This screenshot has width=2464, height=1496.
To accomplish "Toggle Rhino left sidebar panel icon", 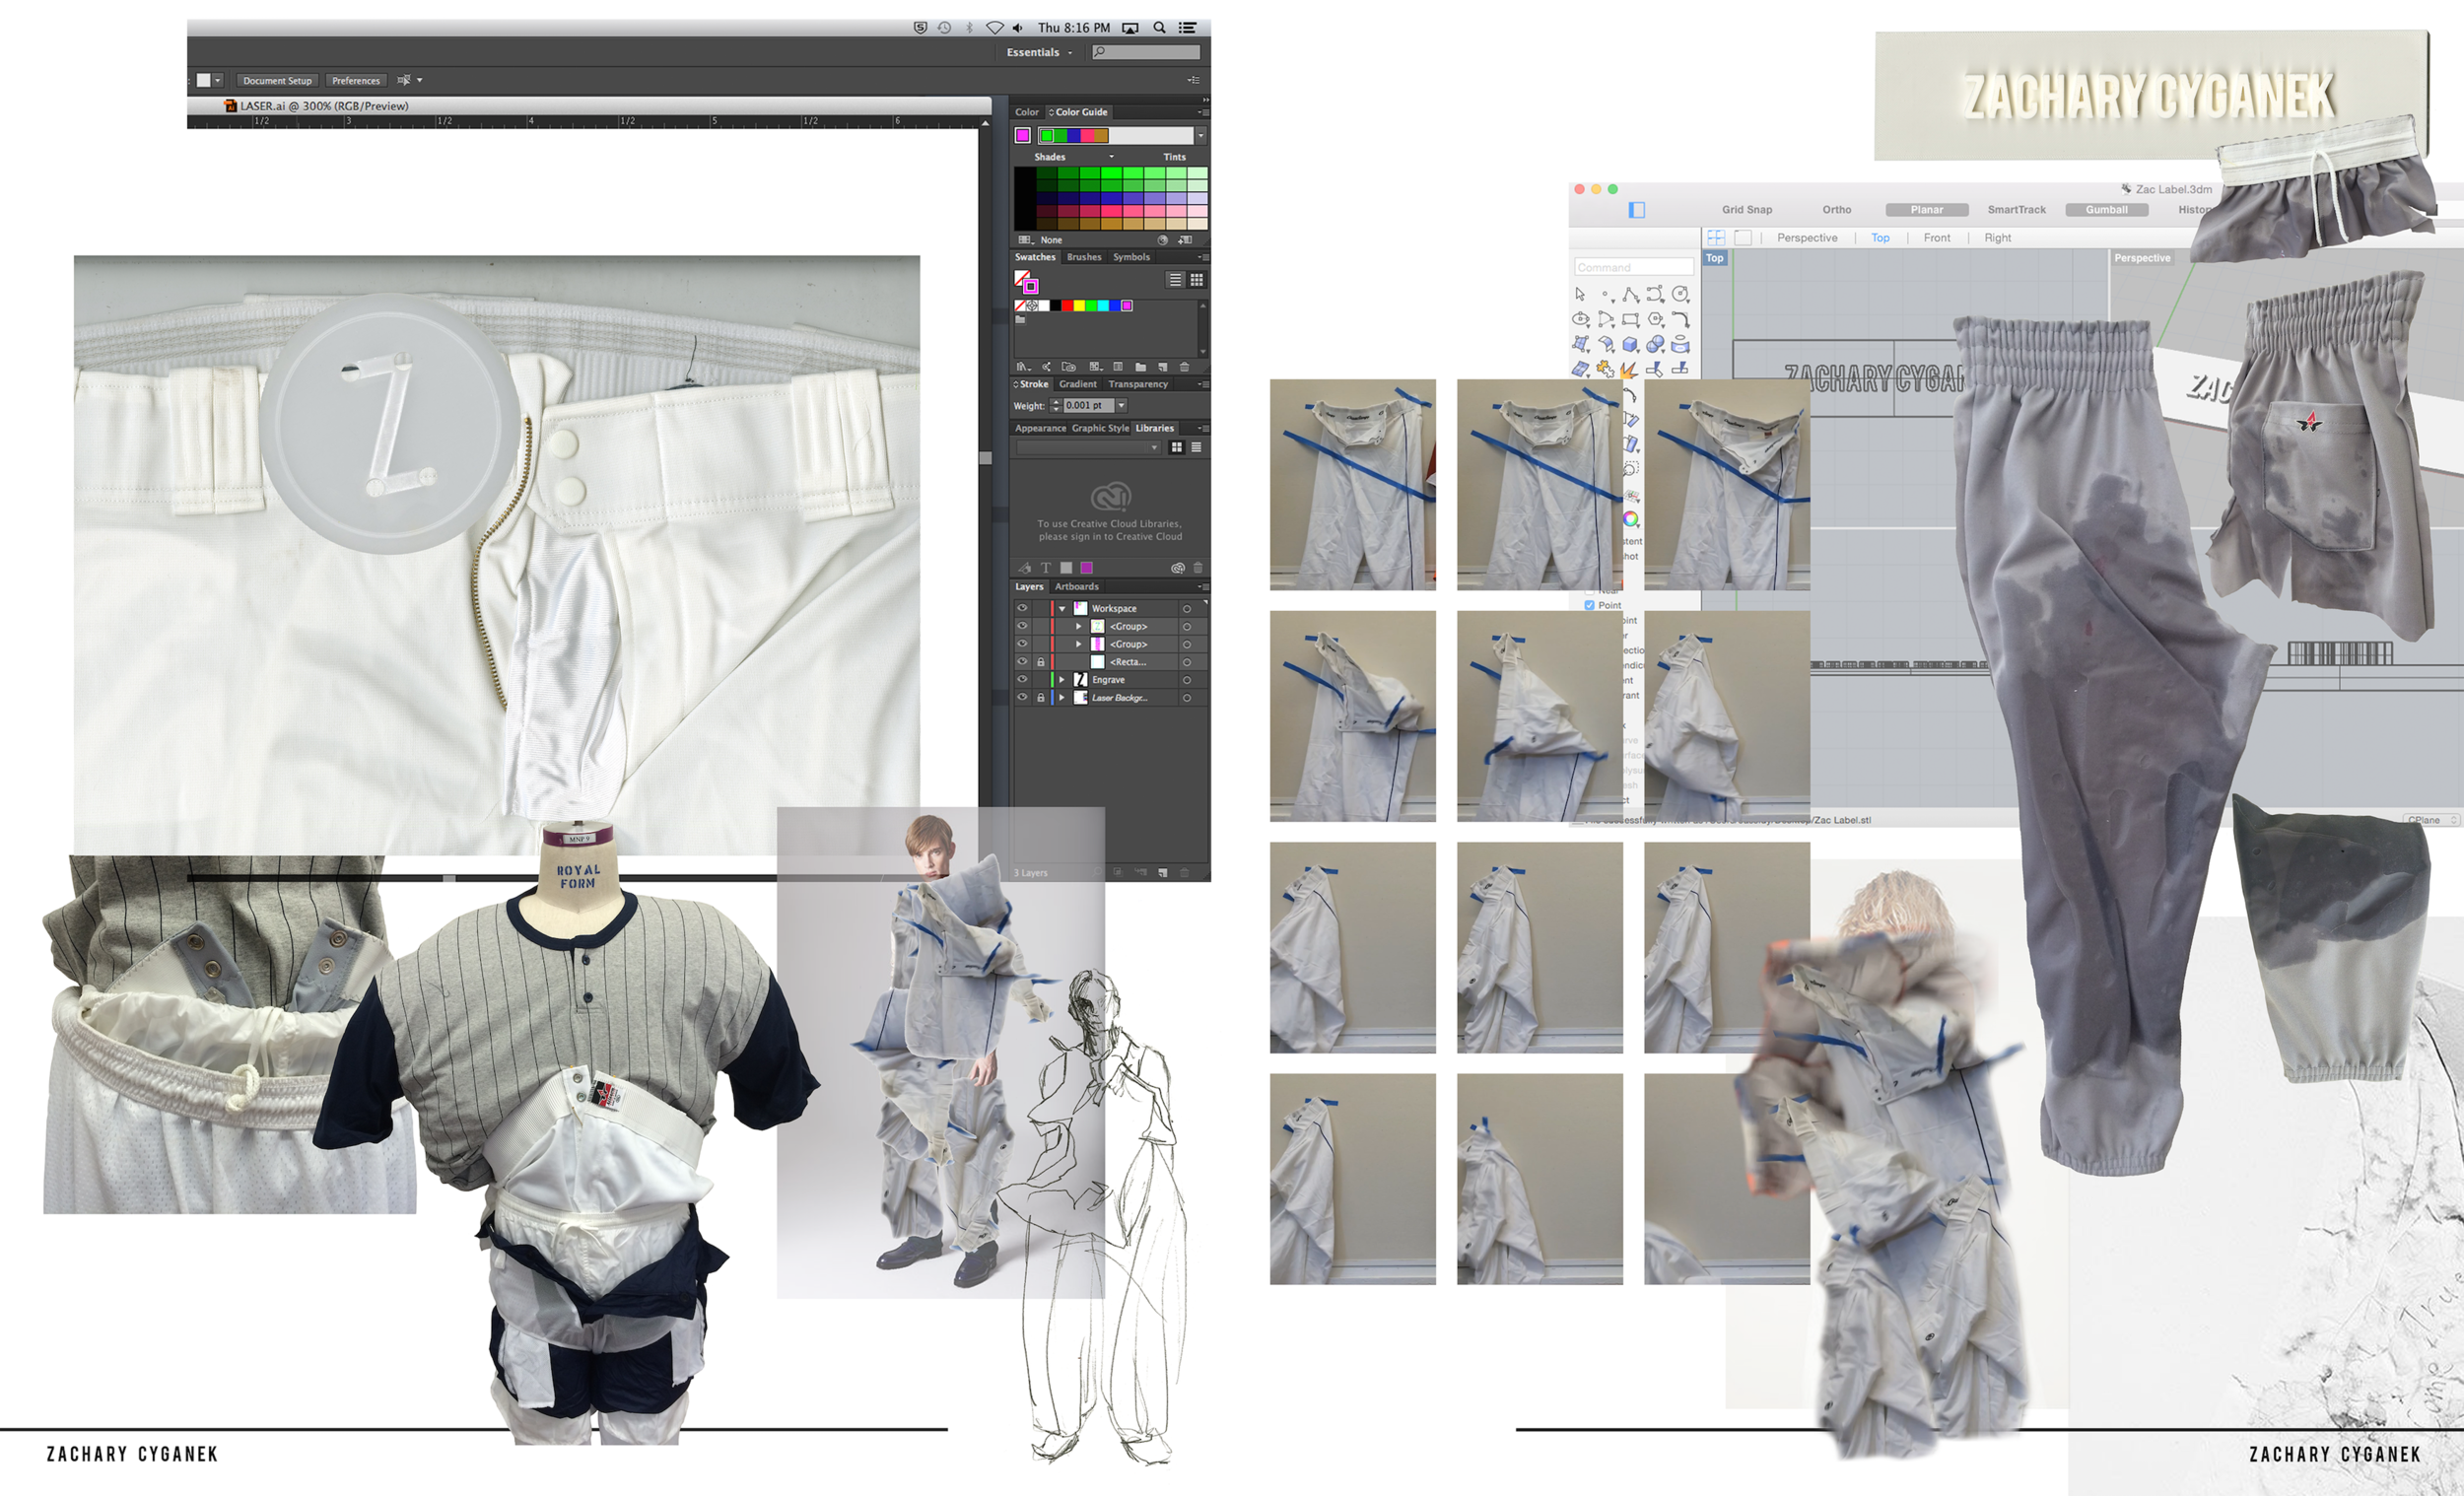I will (1637, 209).
